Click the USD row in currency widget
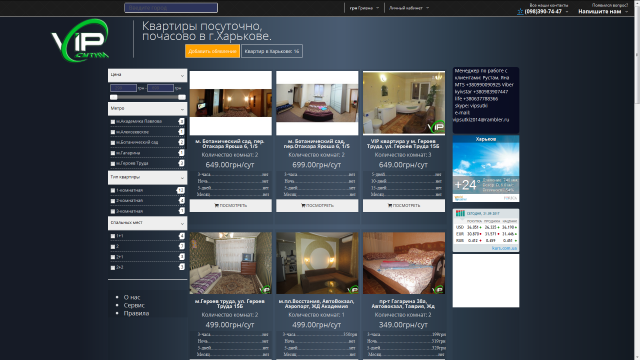The height and width of the screenshot is (360, 640). click(x=486, y=227)
